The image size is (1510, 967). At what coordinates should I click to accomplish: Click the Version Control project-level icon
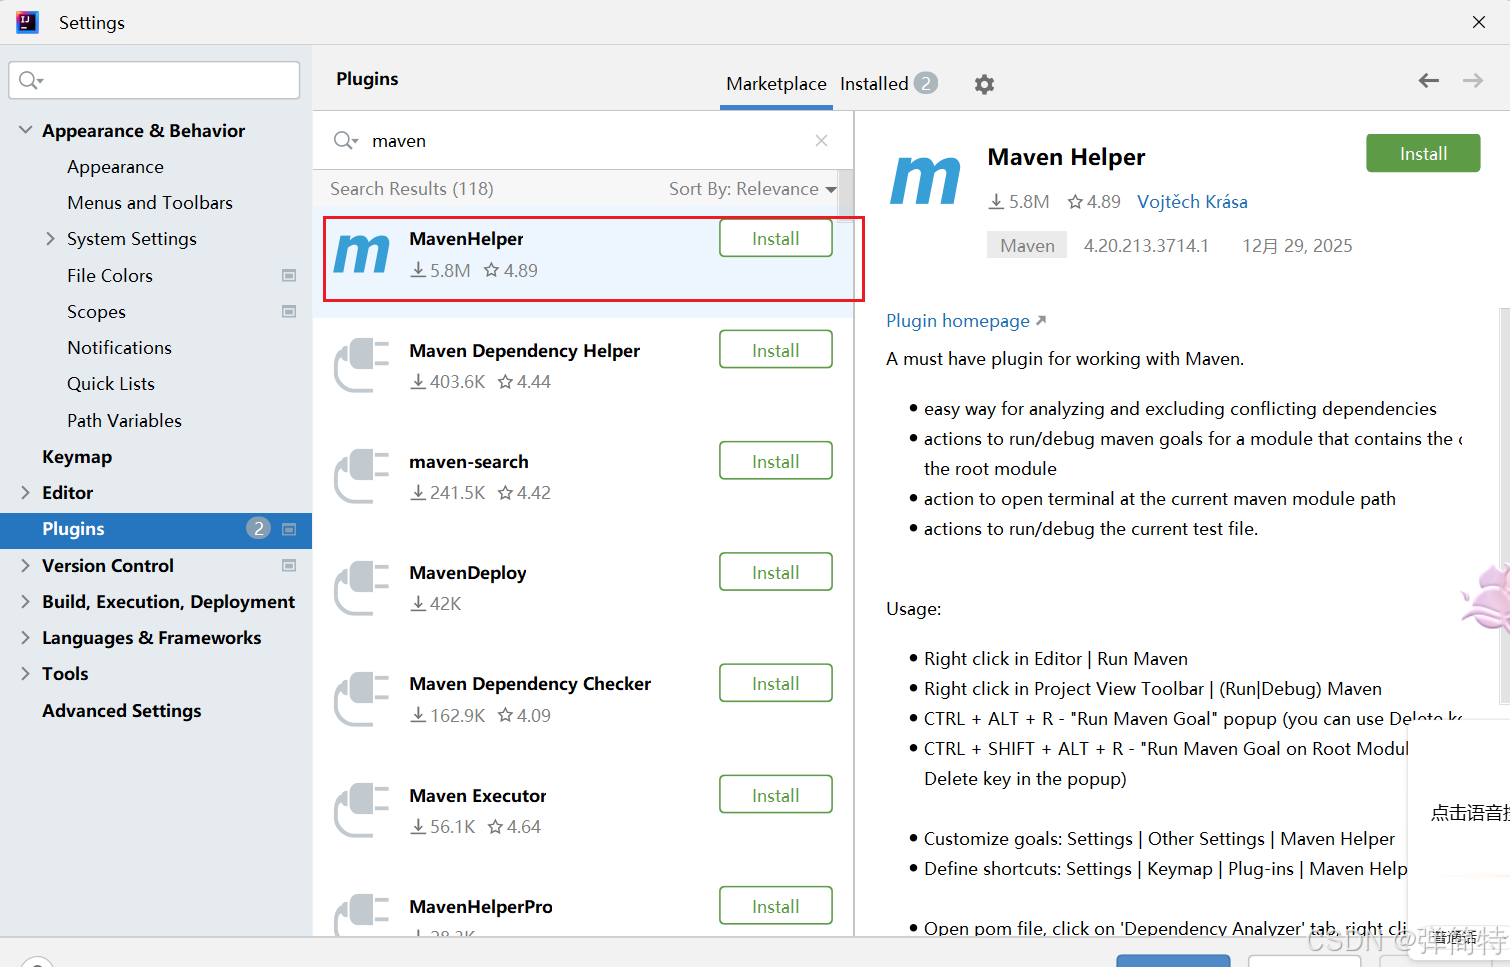[x=289, y=565]
